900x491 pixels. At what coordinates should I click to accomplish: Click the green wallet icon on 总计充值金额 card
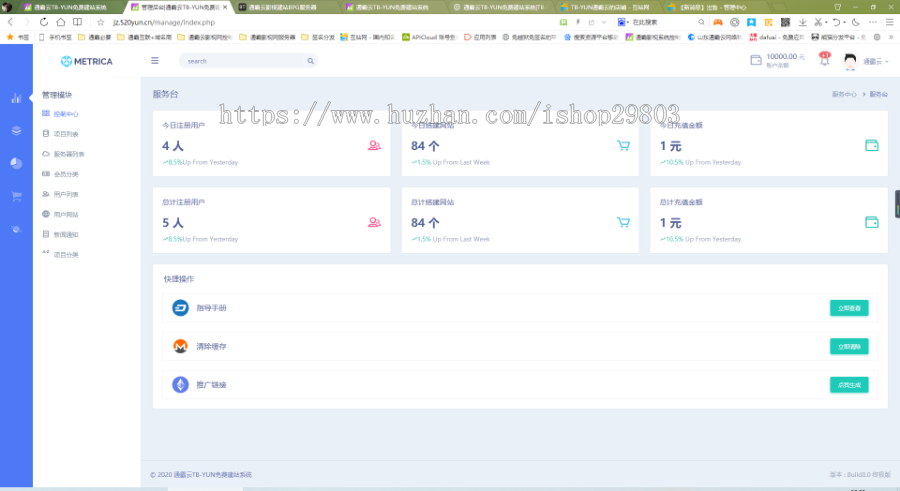pos(871,222)
